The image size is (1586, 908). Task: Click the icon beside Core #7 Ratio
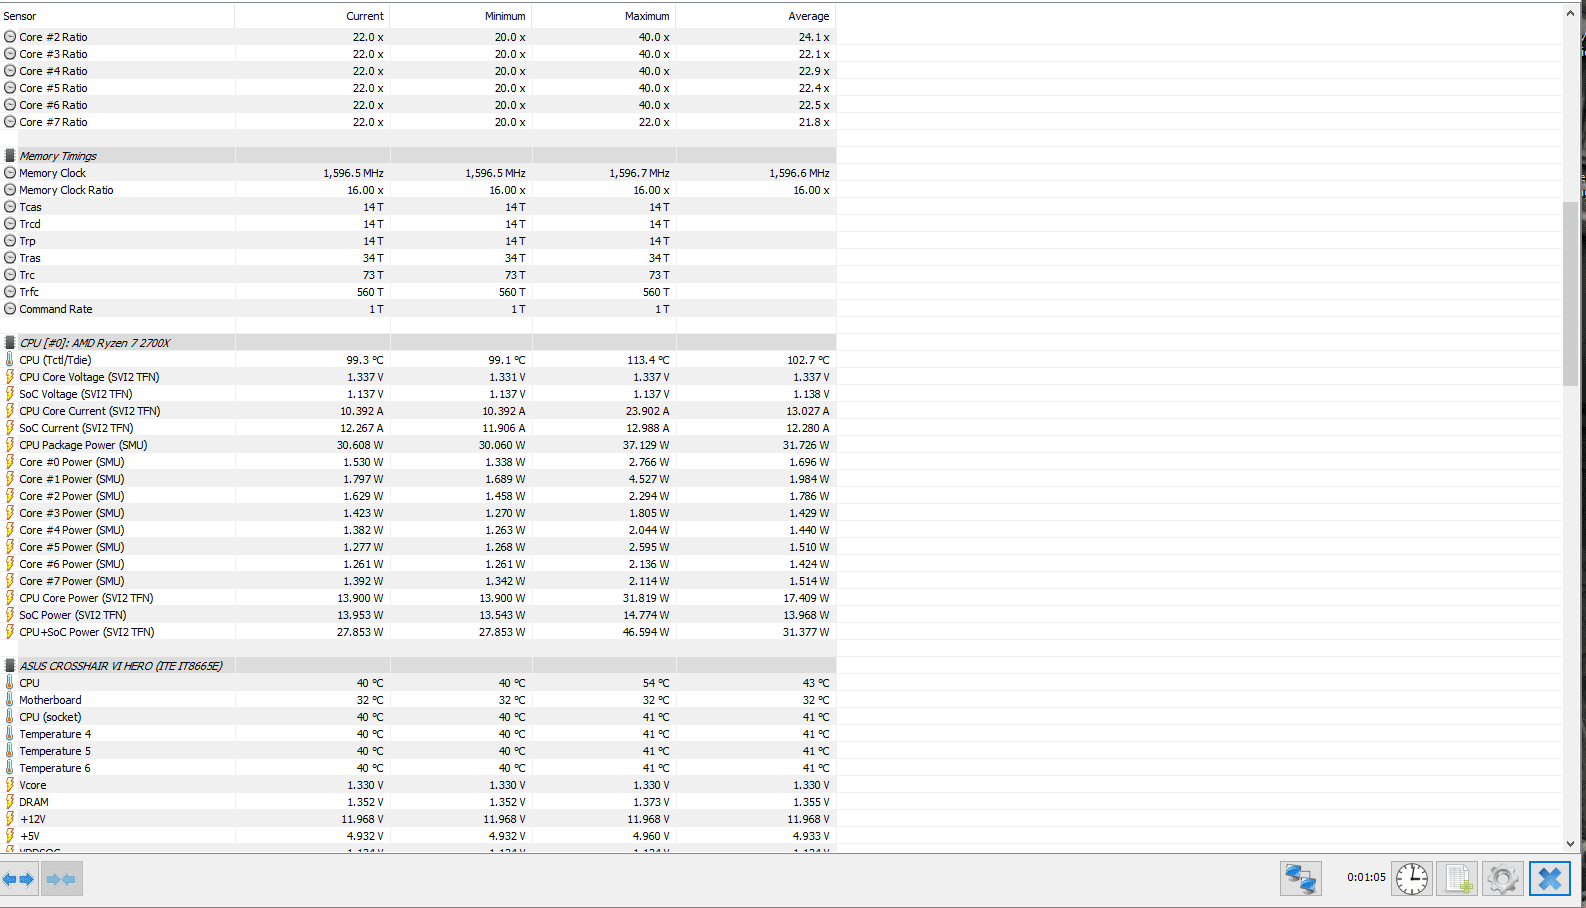[x=10, y=122]
